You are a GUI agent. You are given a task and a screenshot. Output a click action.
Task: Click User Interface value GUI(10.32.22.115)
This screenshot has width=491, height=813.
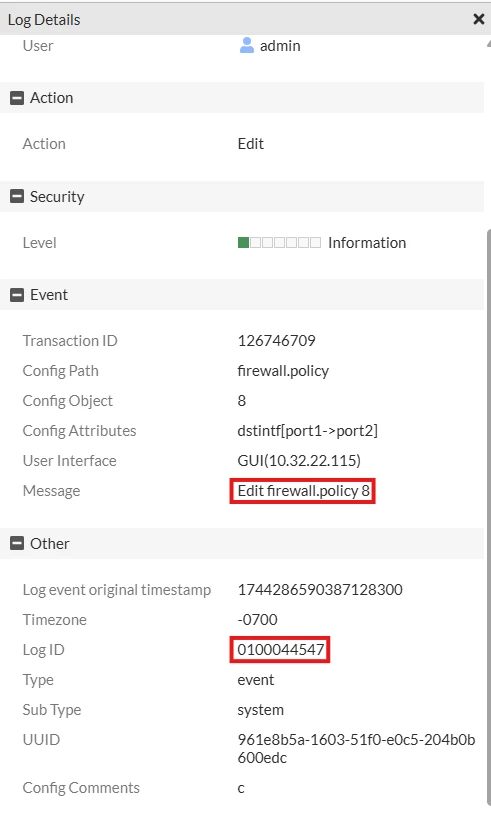(299, 461)
